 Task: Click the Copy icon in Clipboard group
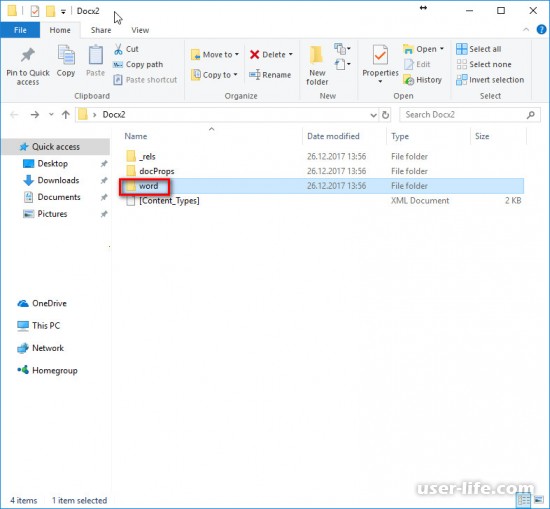coord(66,55)
